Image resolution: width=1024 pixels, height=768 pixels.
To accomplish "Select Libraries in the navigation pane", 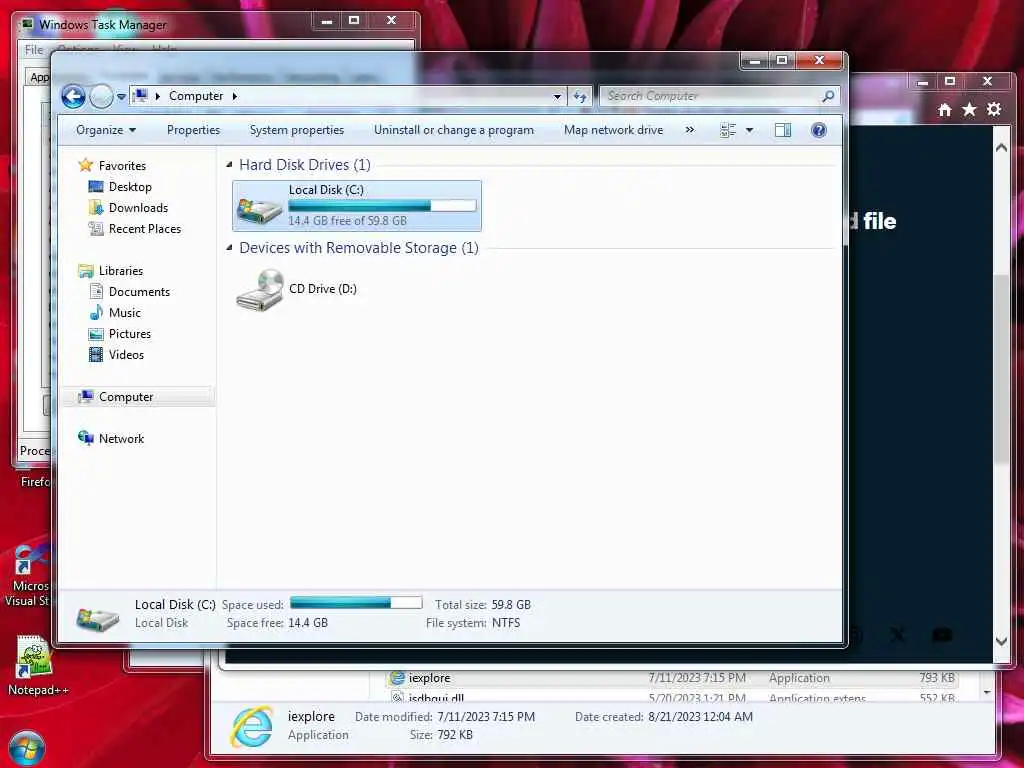I will (x=121, y=270).
